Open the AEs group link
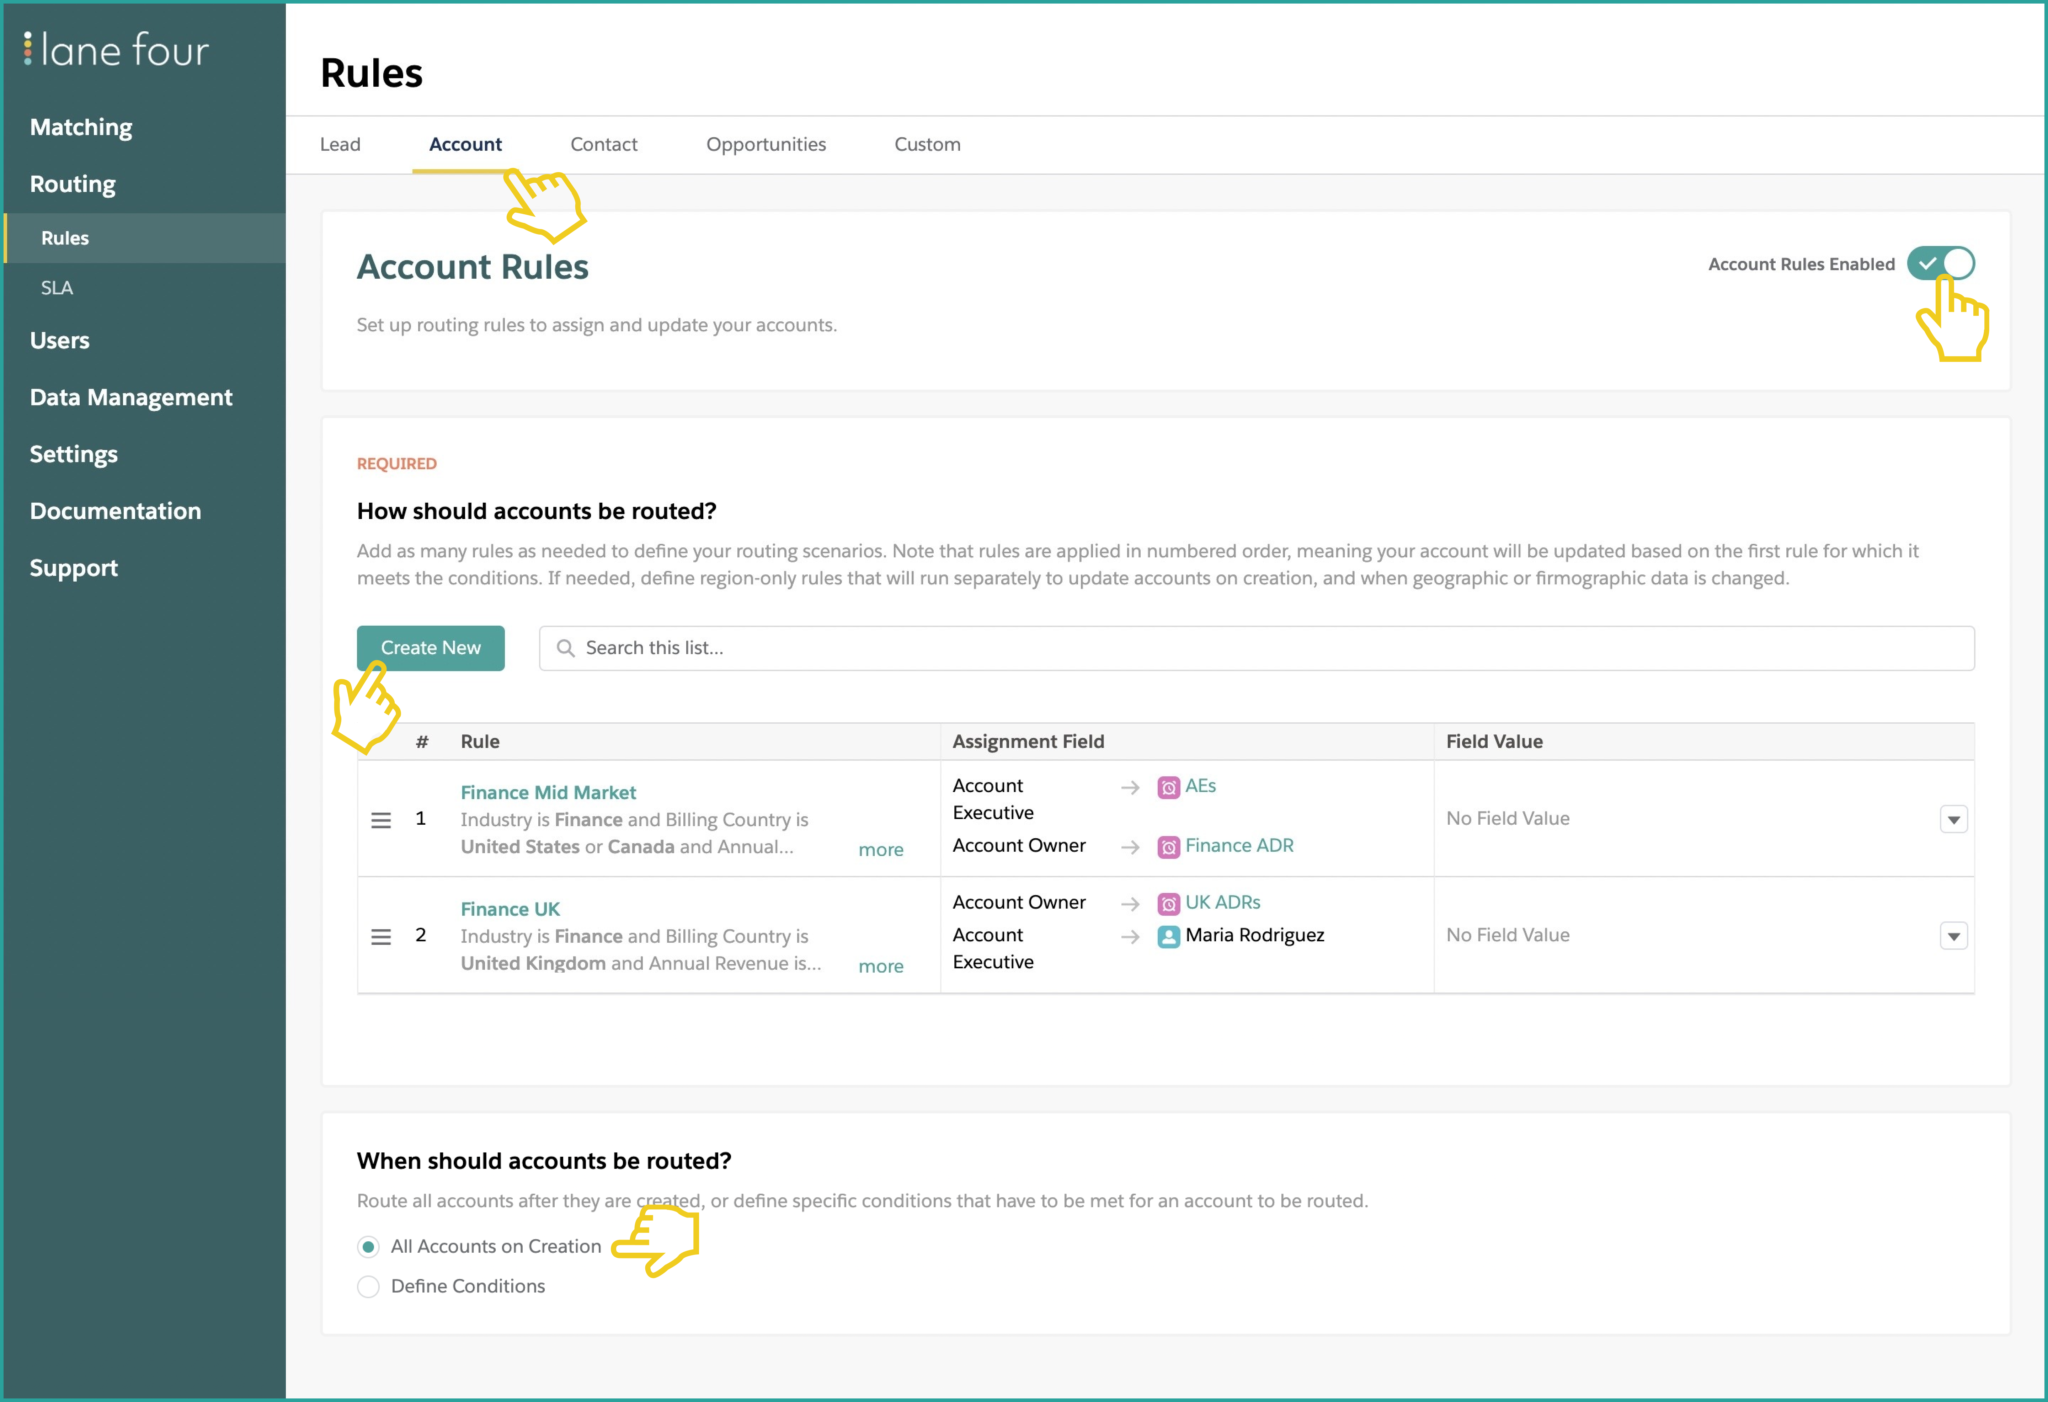 (1200, 786)
